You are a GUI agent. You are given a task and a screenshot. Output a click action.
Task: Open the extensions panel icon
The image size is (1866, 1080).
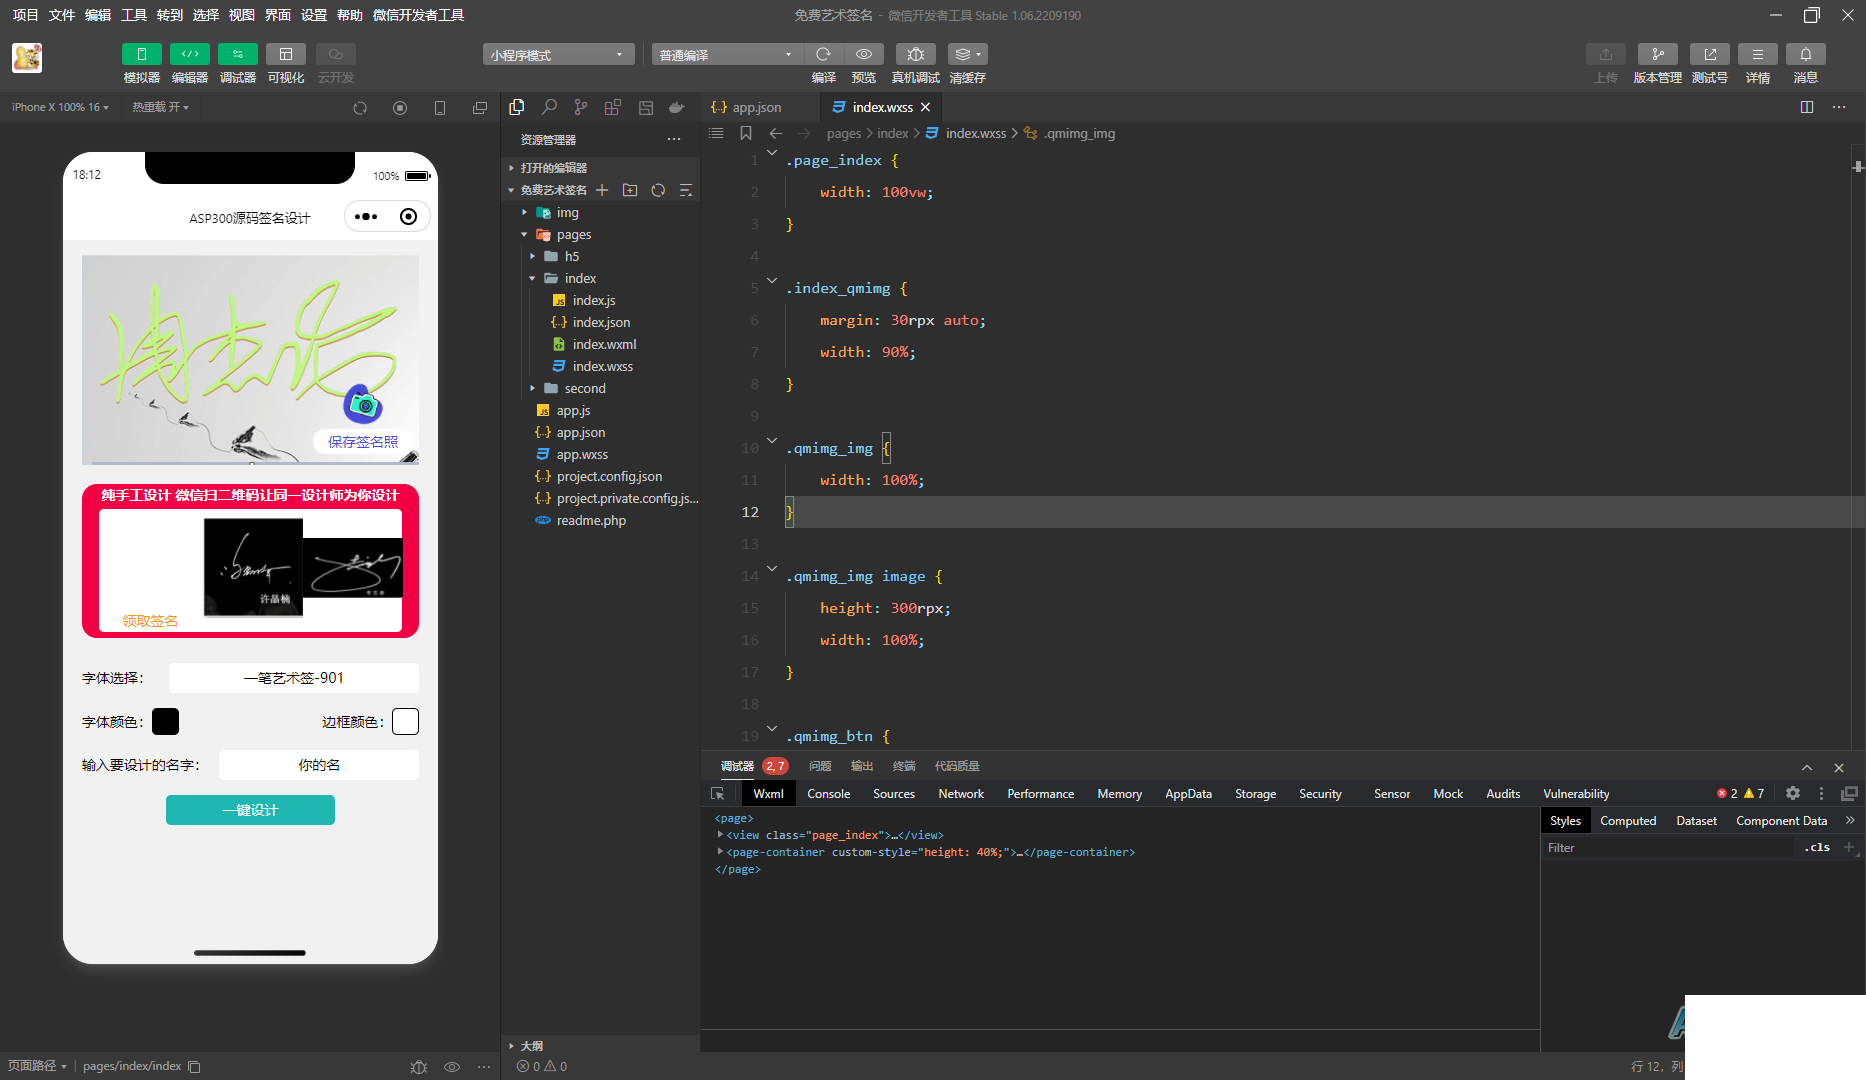pyautogui.click(x=613, y=107)
